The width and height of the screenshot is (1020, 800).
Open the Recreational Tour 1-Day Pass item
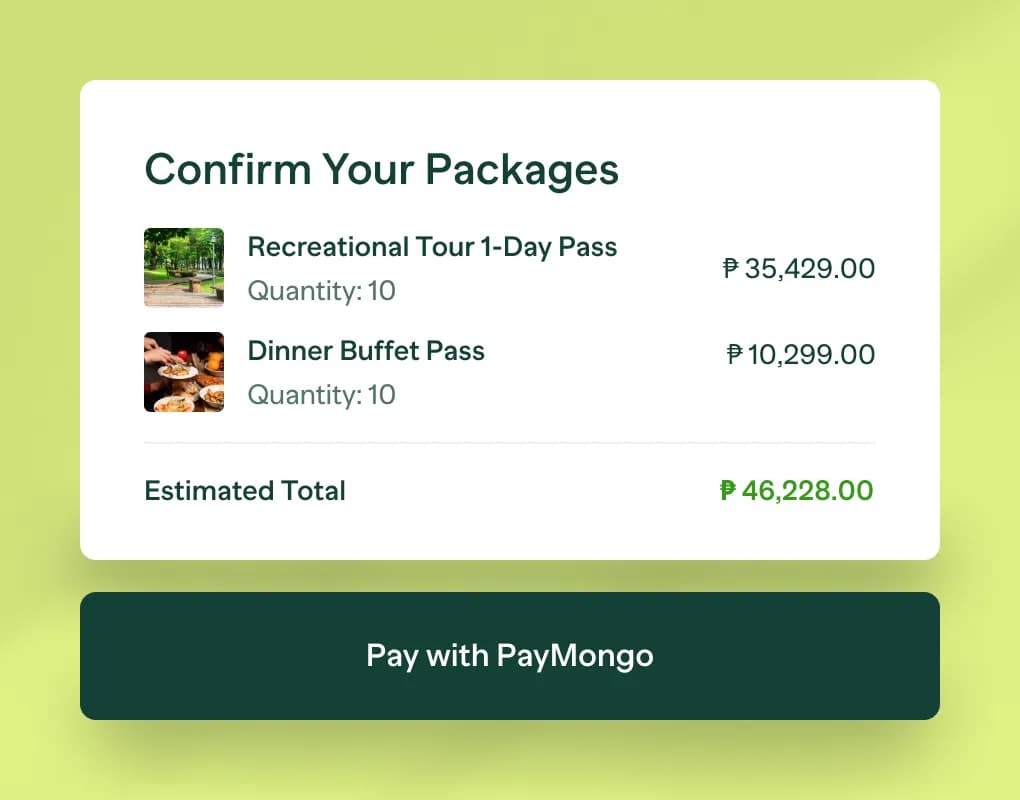(432, 247)
